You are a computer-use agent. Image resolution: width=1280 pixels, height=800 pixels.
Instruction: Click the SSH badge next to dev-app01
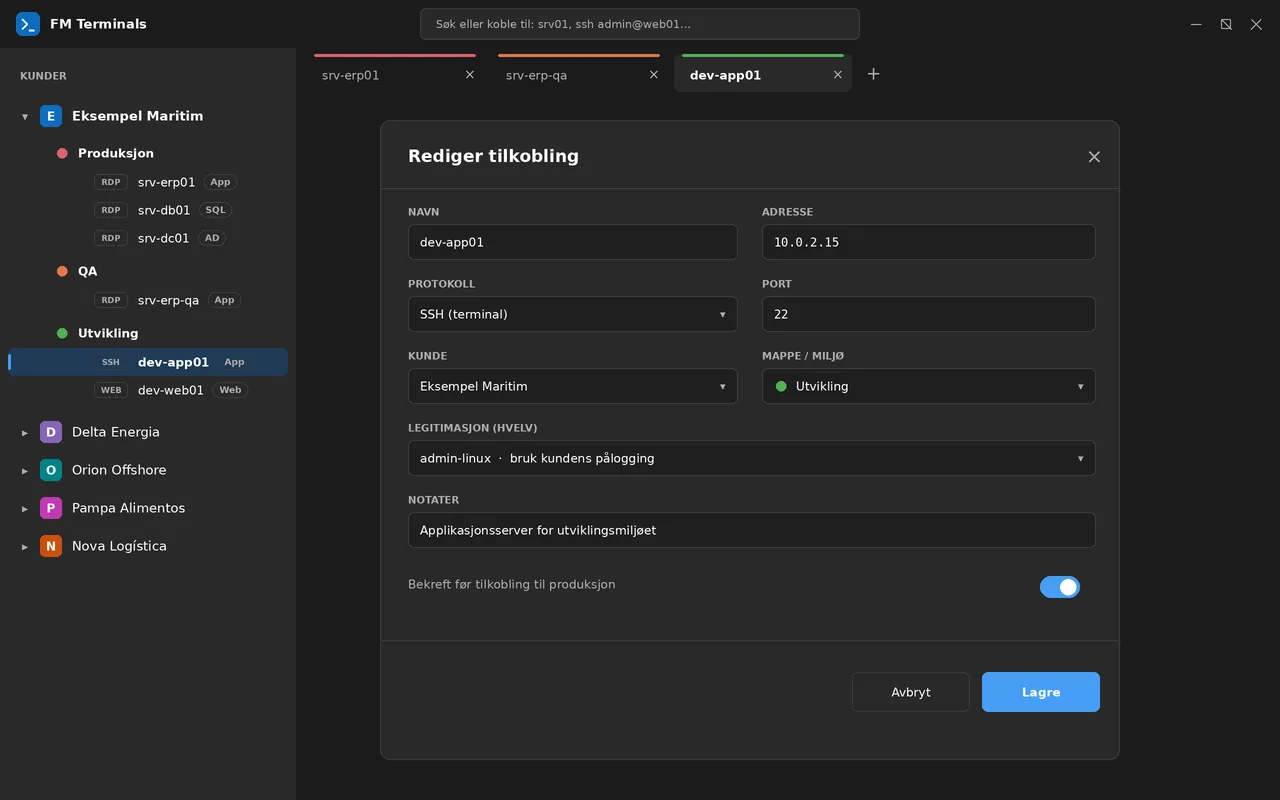(x=110, y=362)
